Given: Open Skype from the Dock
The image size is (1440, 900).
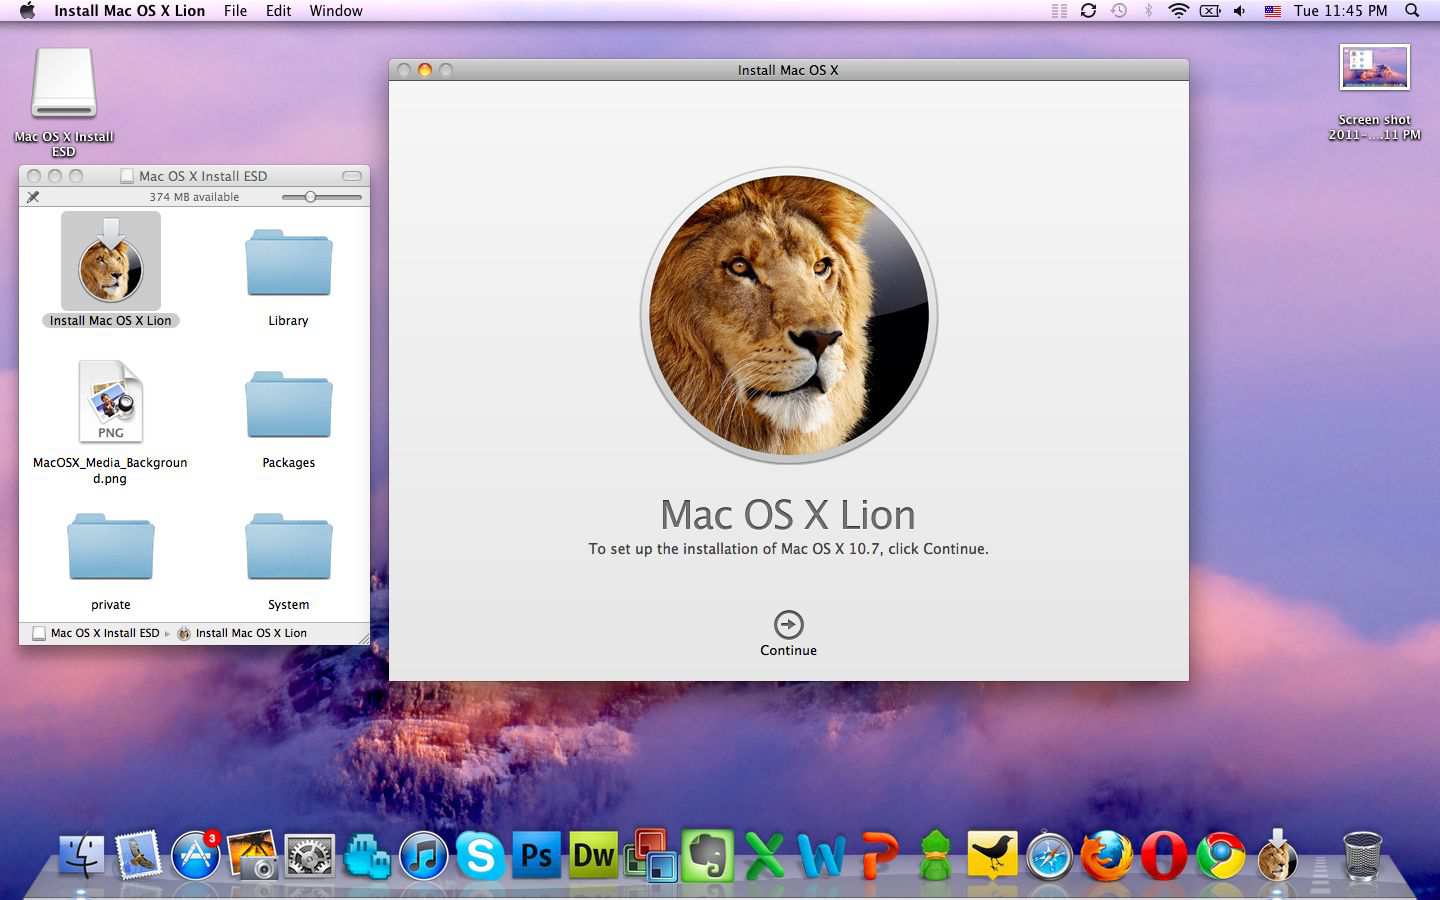Looking at the screenshot, I should point(480,857).
